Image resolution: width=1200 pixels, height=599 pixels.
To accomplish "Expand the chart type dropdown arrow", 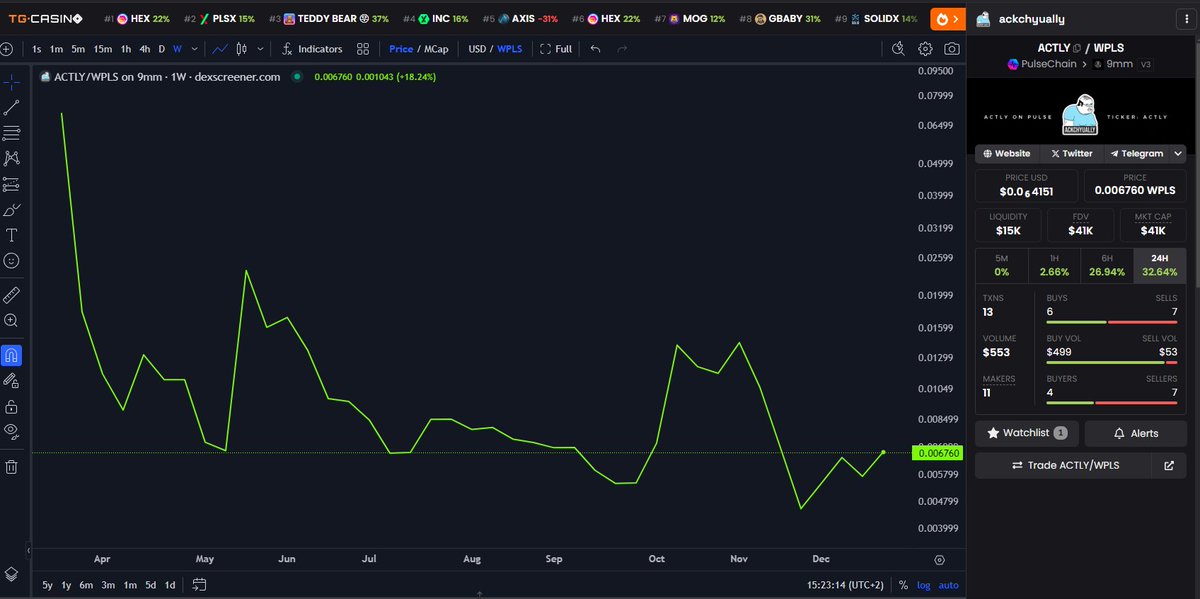I will [x=261, y=49].
